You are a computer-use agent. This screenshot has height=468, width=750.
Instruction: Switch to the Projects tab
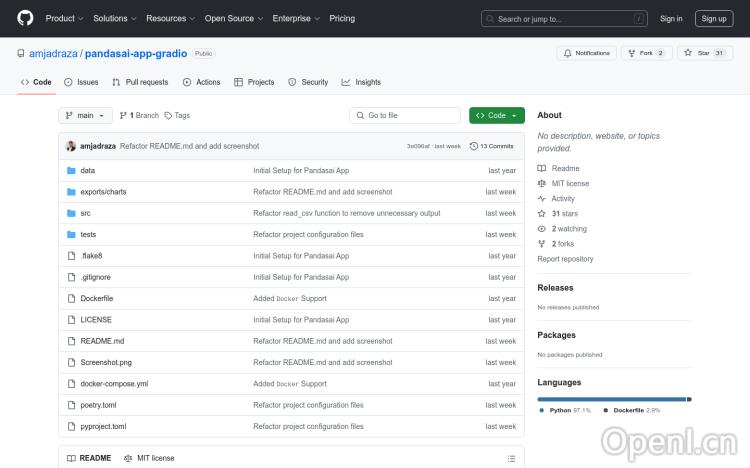tap(254, 82)
